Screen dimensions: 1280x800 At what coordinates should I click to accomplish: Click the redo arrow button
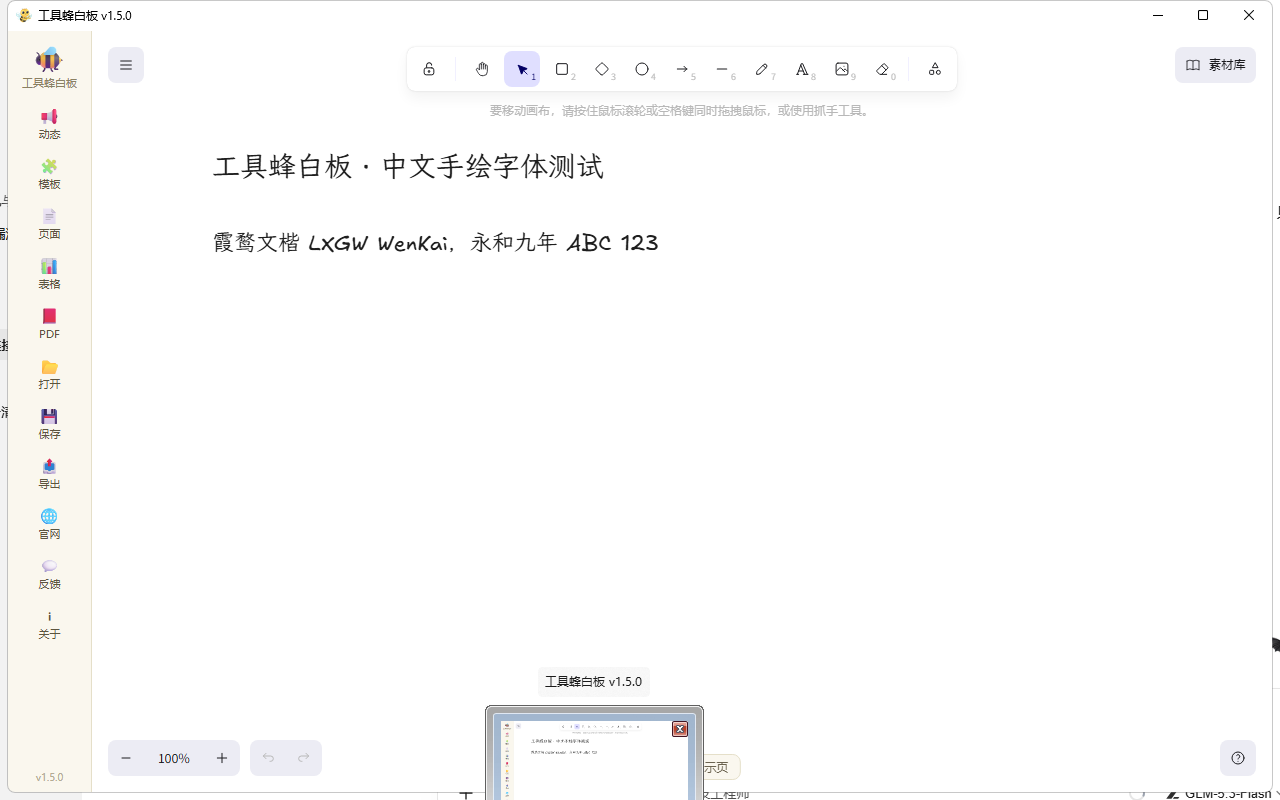pos(304,758)
